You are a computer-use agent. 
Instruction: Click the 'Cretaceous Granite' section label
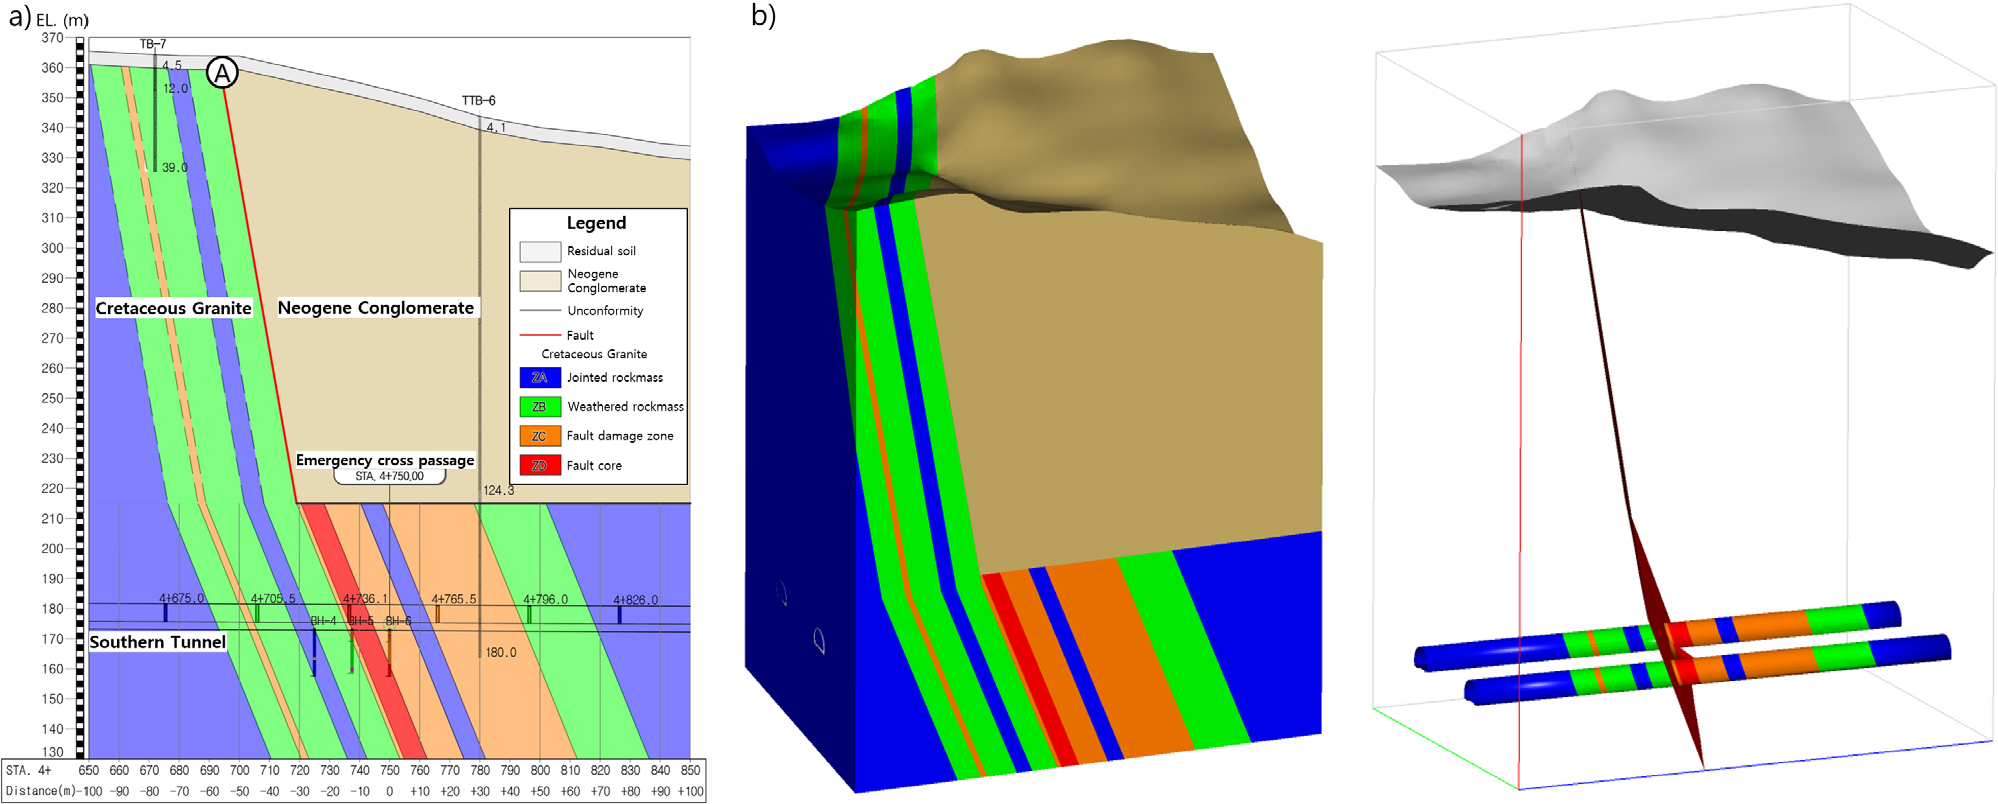[174, 308]
